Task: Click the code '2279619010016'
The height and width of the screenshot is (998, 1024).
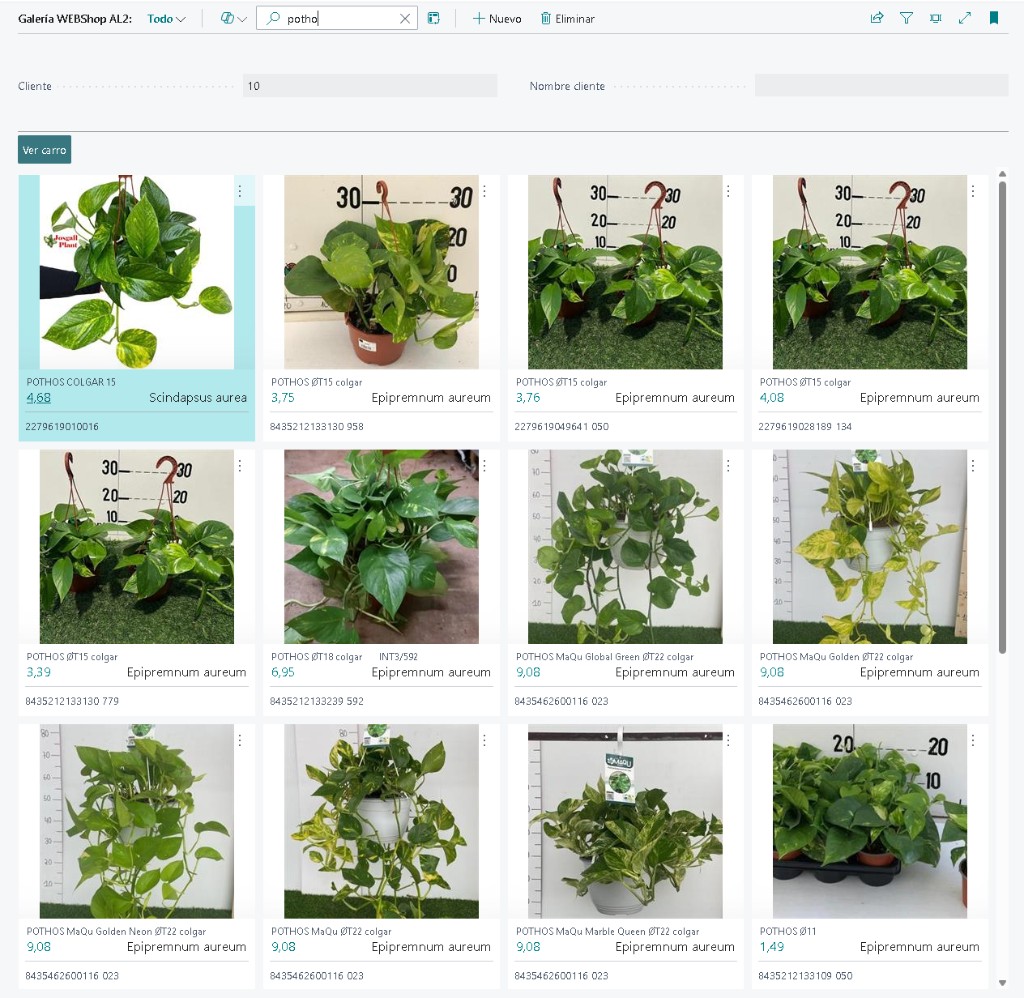Action: tap(62, 427)
